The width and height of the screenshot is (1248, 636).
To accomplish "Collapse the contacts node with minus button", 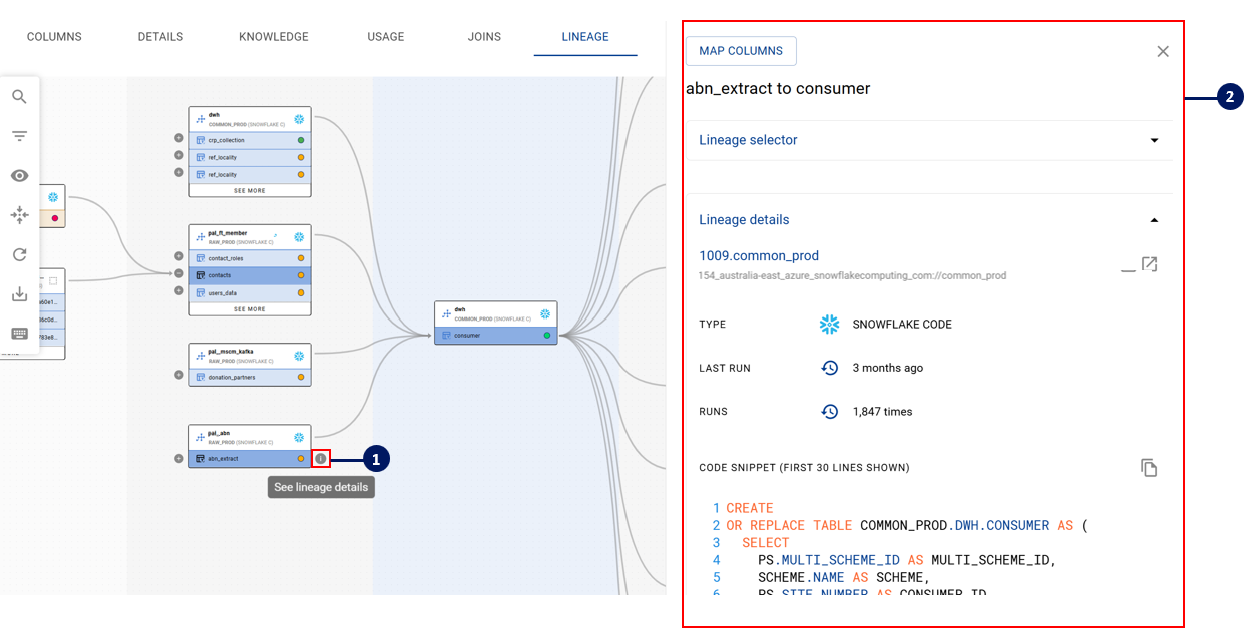I will pos(179,273).
